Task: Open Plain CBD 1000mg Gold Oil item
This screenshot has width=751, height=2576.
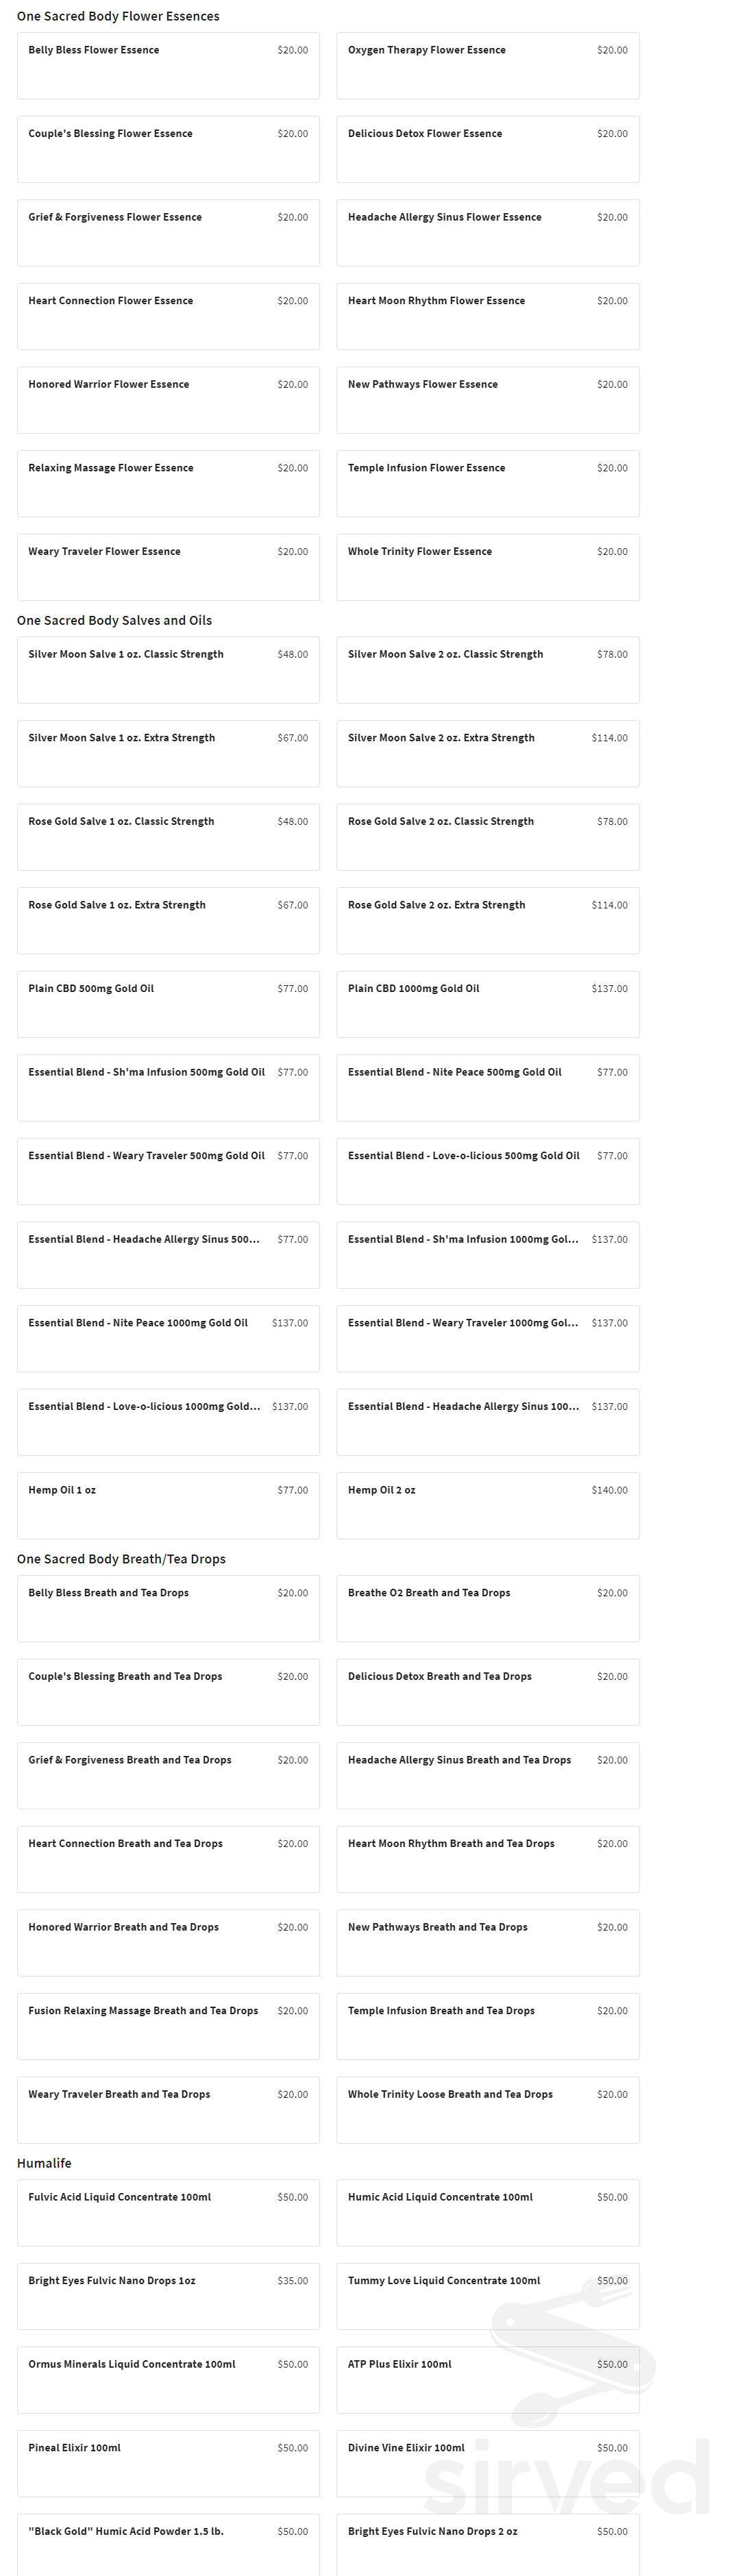Action: 488,1005
